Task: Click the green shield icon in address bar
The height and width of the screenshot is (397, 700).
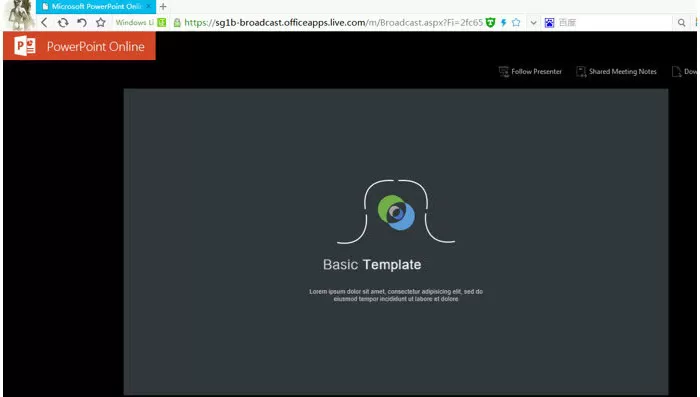Action: click(x=491, y=22)
